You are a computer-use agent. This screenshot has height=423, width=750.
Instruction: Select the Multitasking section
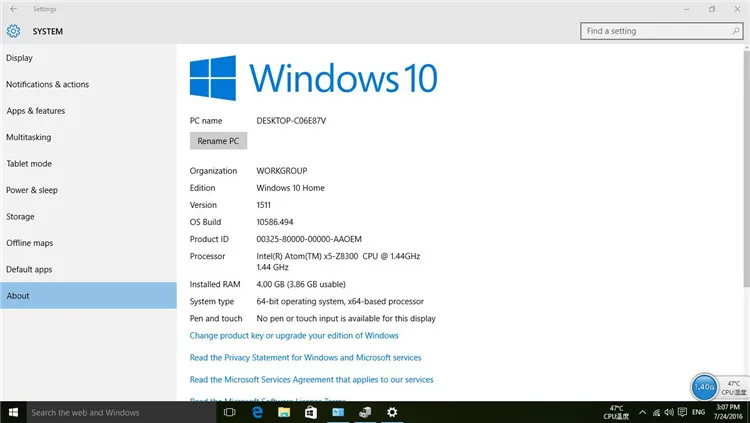(88, 137)
